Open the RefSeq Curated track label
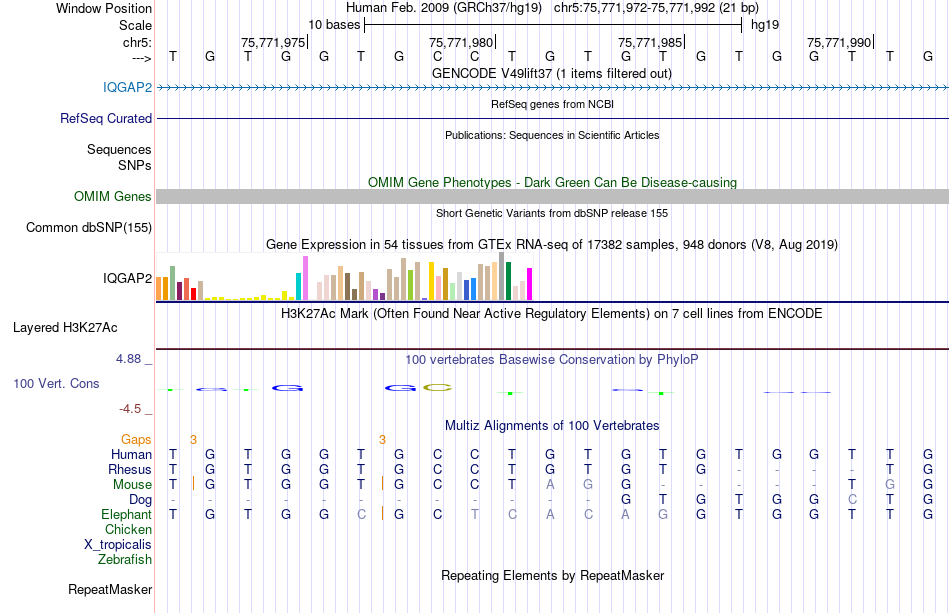 point(106,118)
